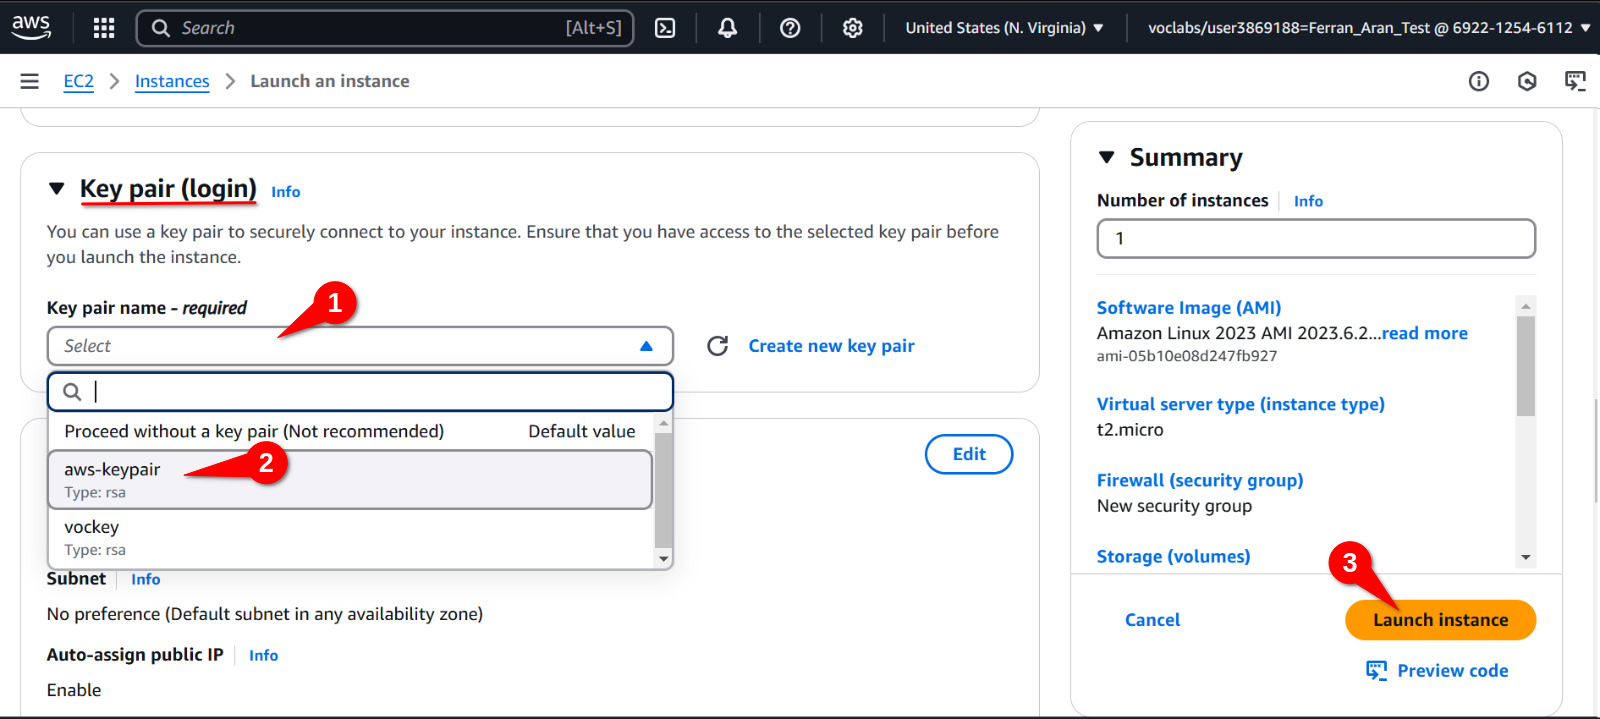Screen dimensions: 1600x719
Task: Close the Key pair name Select dropdown
Action: point(360,346)
